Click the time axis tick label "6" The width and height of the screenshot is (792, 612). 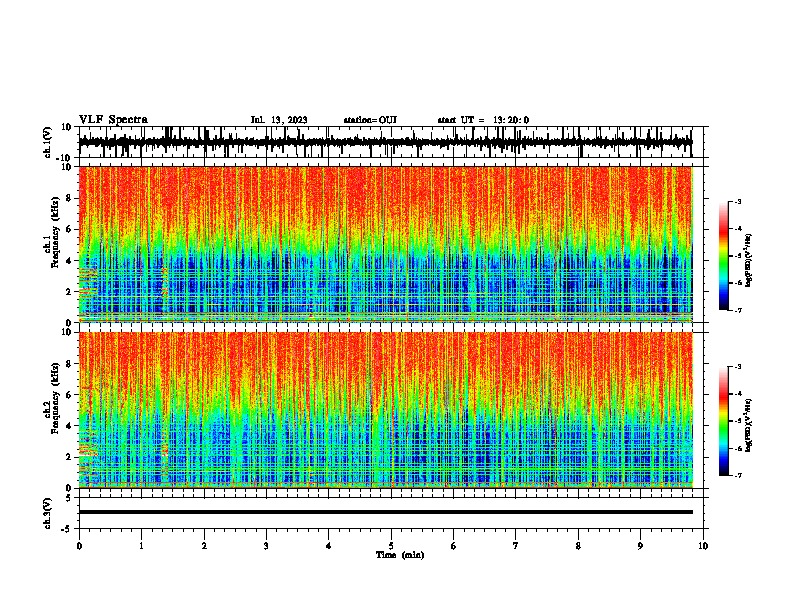(454, 546)
